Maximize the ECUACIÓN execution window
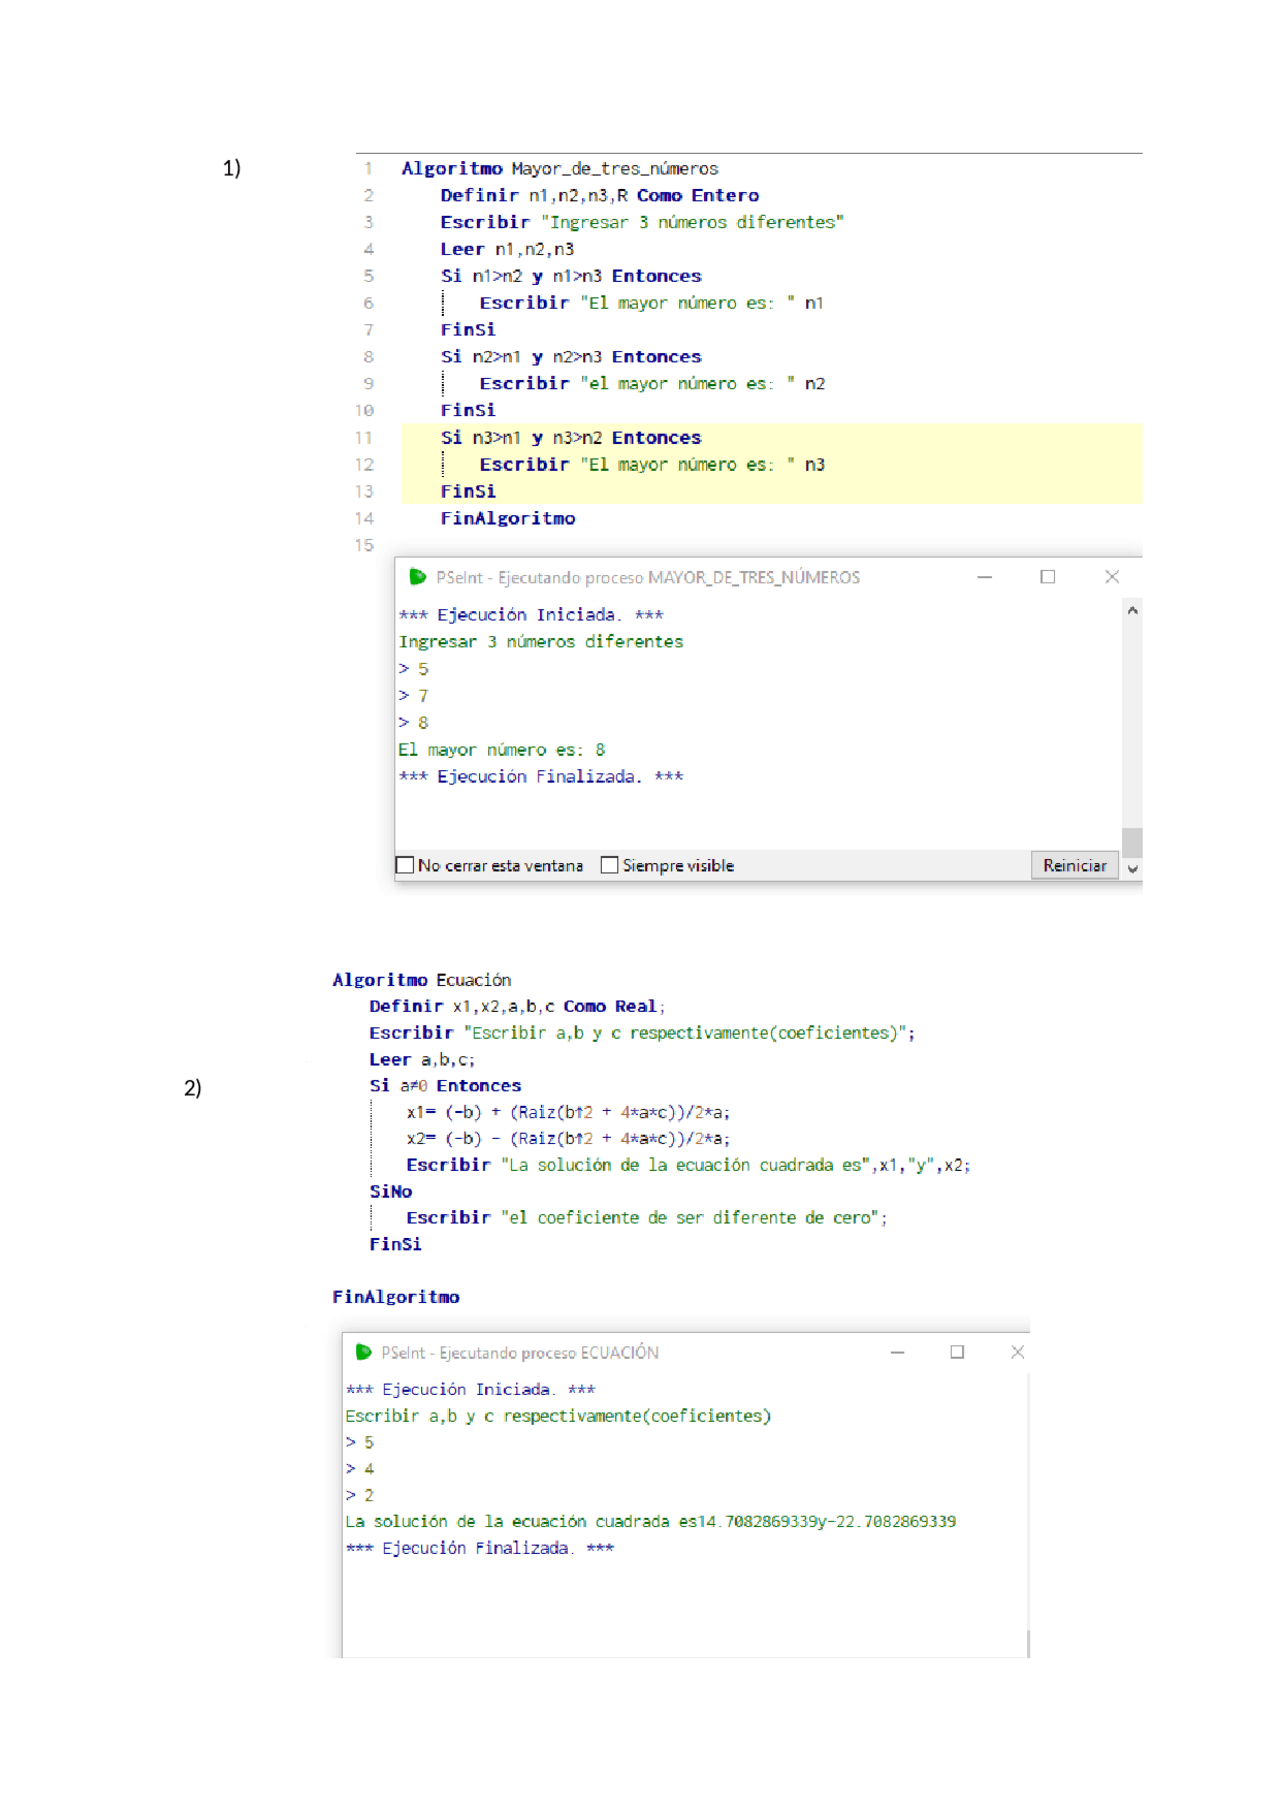Viewport: 1280px width, 1811px height. pos(957,1352)
